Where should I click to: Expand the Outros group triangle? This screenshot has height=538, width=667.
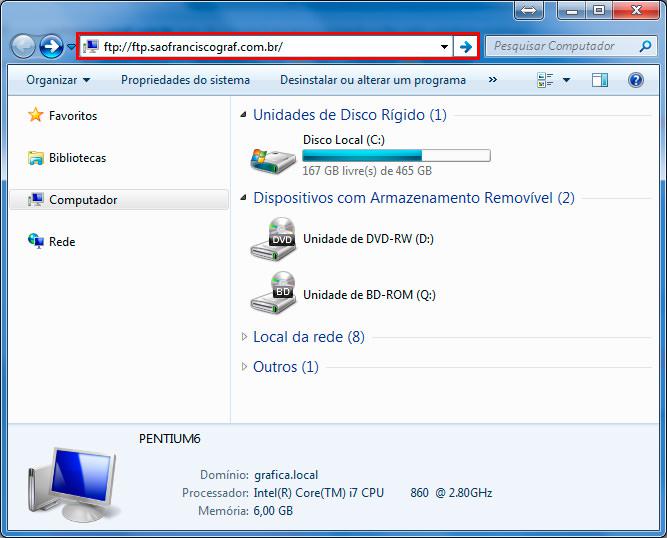click(x=244, y=367)
